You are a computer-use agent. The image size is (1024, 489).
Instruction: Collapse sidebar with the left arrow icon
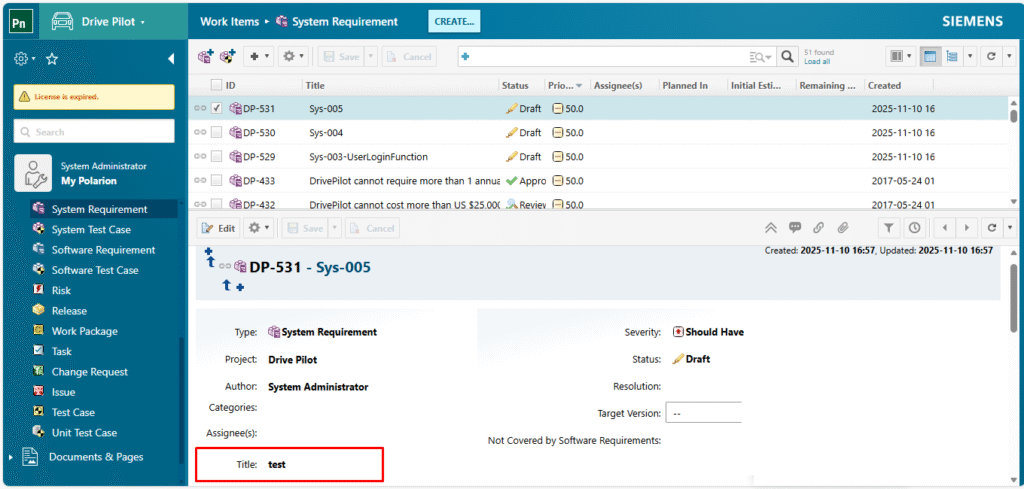tap(171, 59)
